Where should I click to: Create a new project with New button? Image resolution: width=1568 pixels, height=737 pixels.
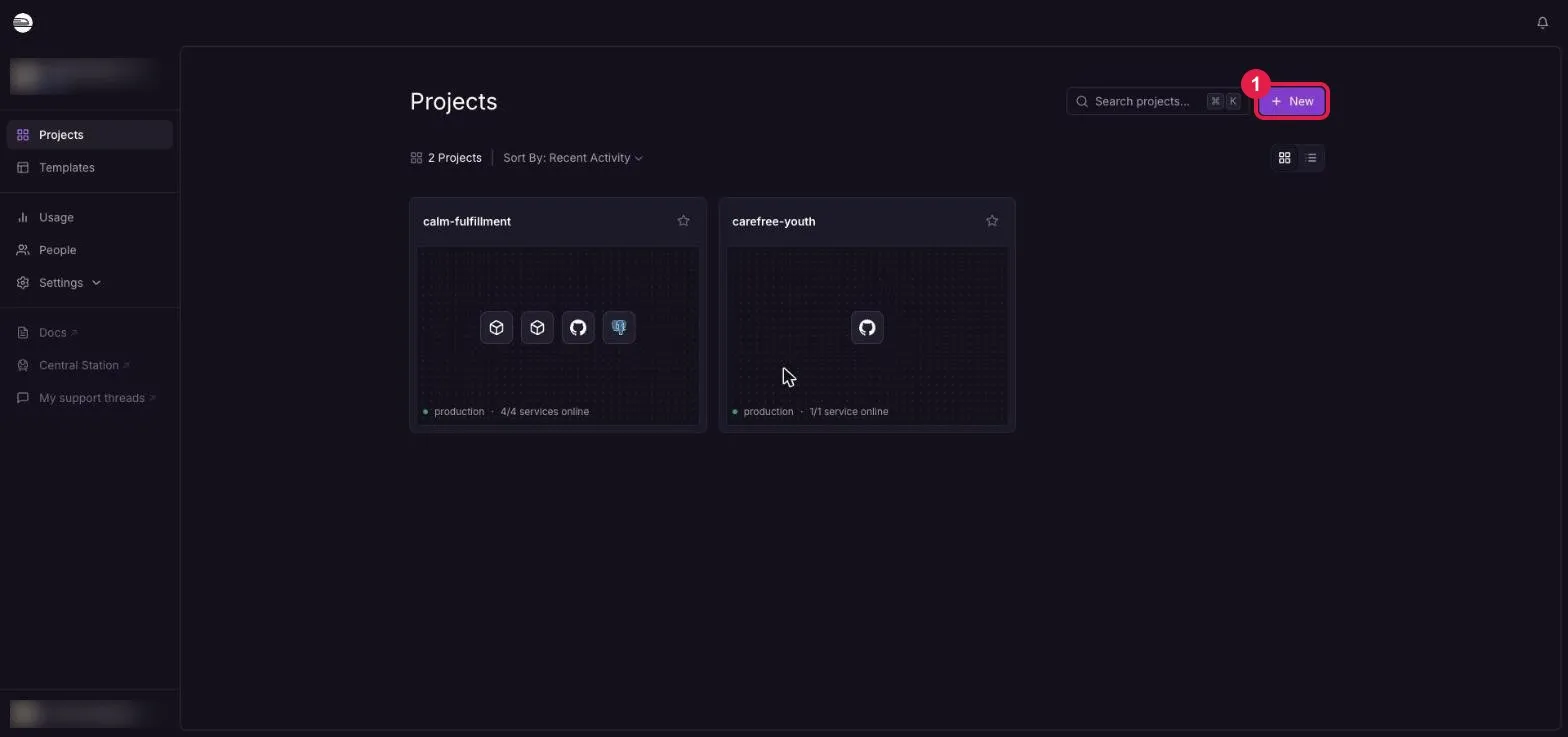coord(1292,101)
